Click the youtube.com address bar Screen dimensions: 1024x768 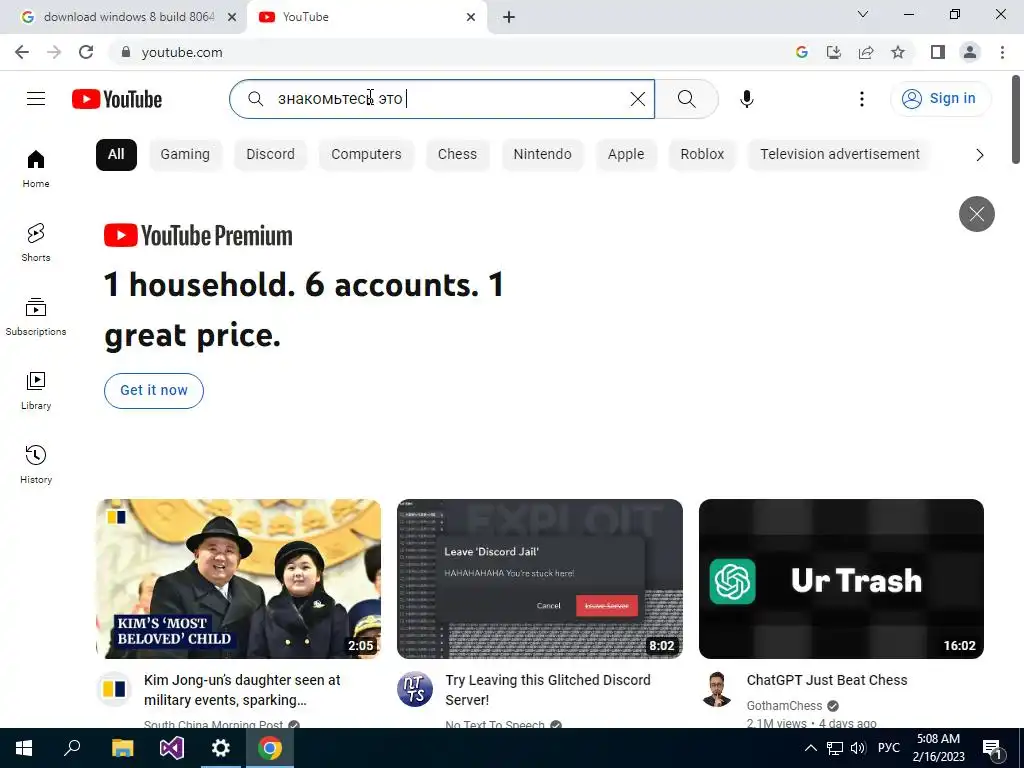pyautogui.click(x=451, y=52)
